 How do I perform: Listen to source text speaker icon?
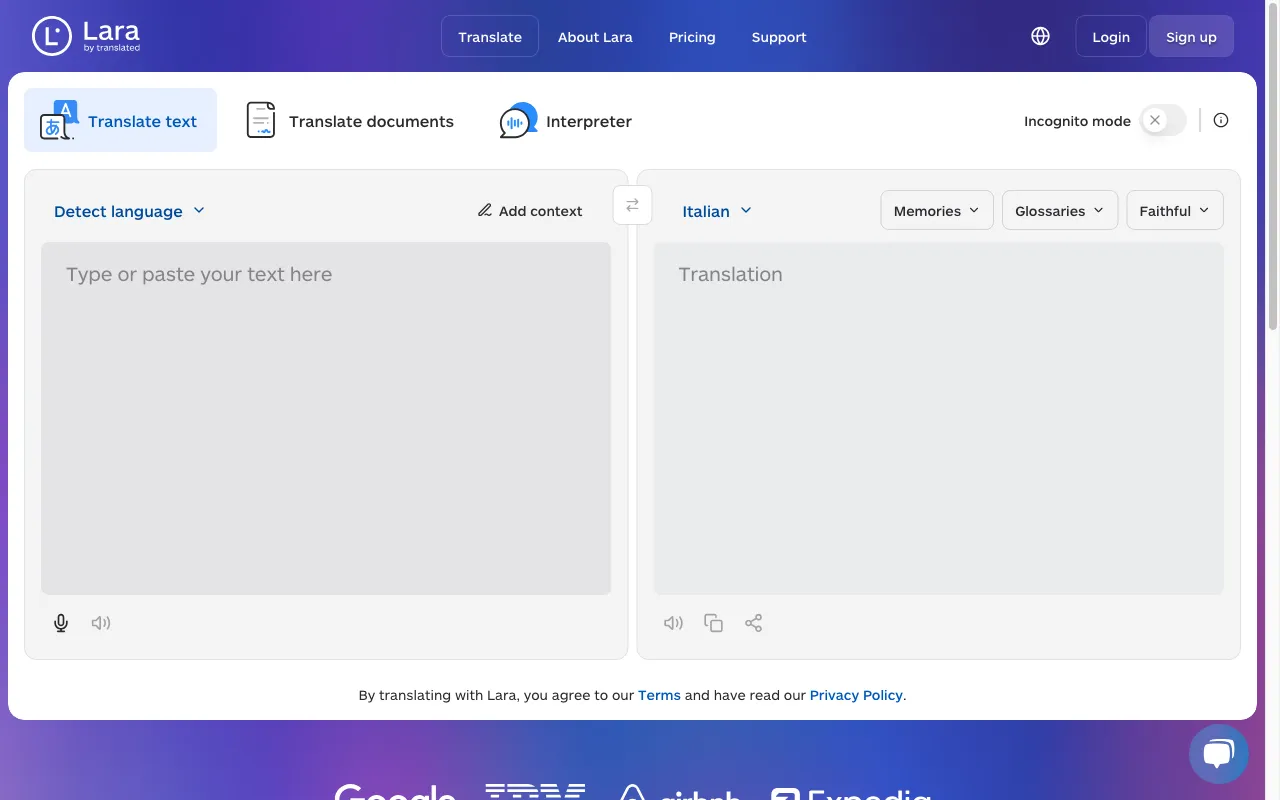(101, 623)
